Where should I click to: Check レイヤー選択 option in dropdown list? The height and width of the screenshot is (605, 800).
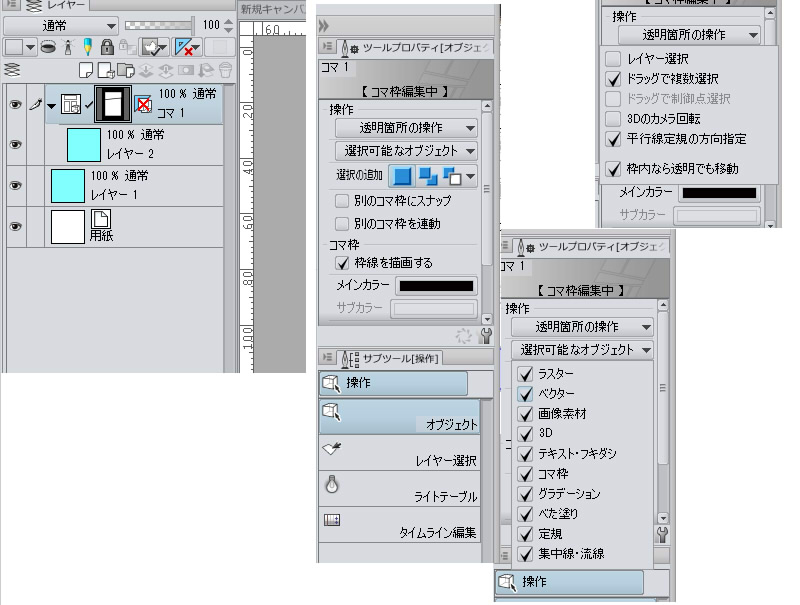pyautogui.click(x=613, y=59)
